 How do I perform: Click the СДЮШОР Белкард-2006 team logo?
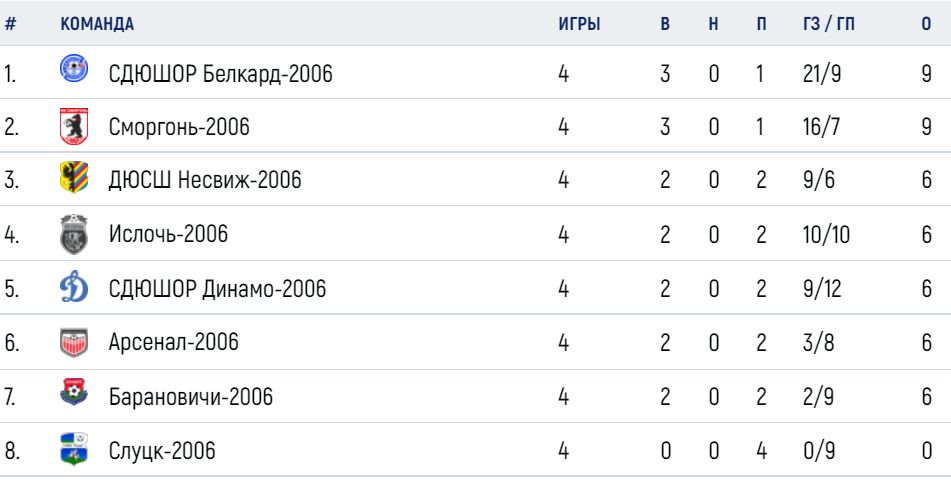(x=74, y=69)
